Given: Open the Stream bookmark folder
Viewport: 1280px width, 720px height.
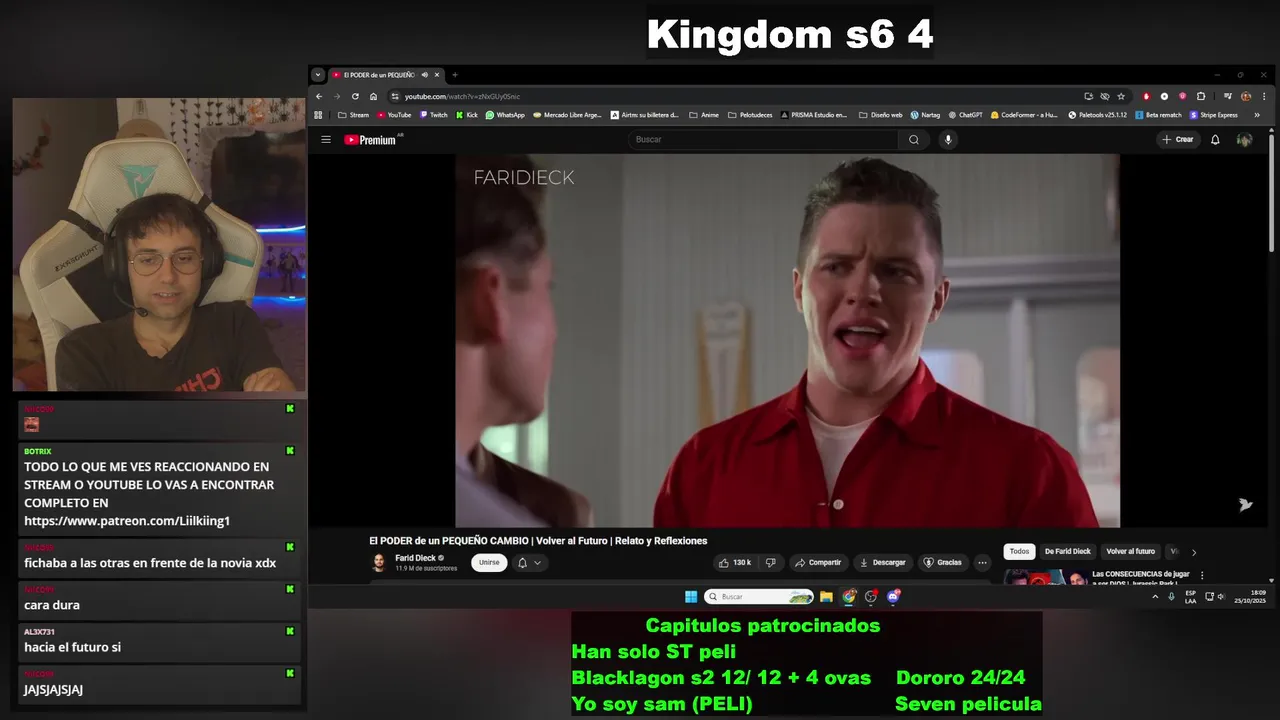Looking at the screenshot, I should pyautogui.click(x=353, y=115).
